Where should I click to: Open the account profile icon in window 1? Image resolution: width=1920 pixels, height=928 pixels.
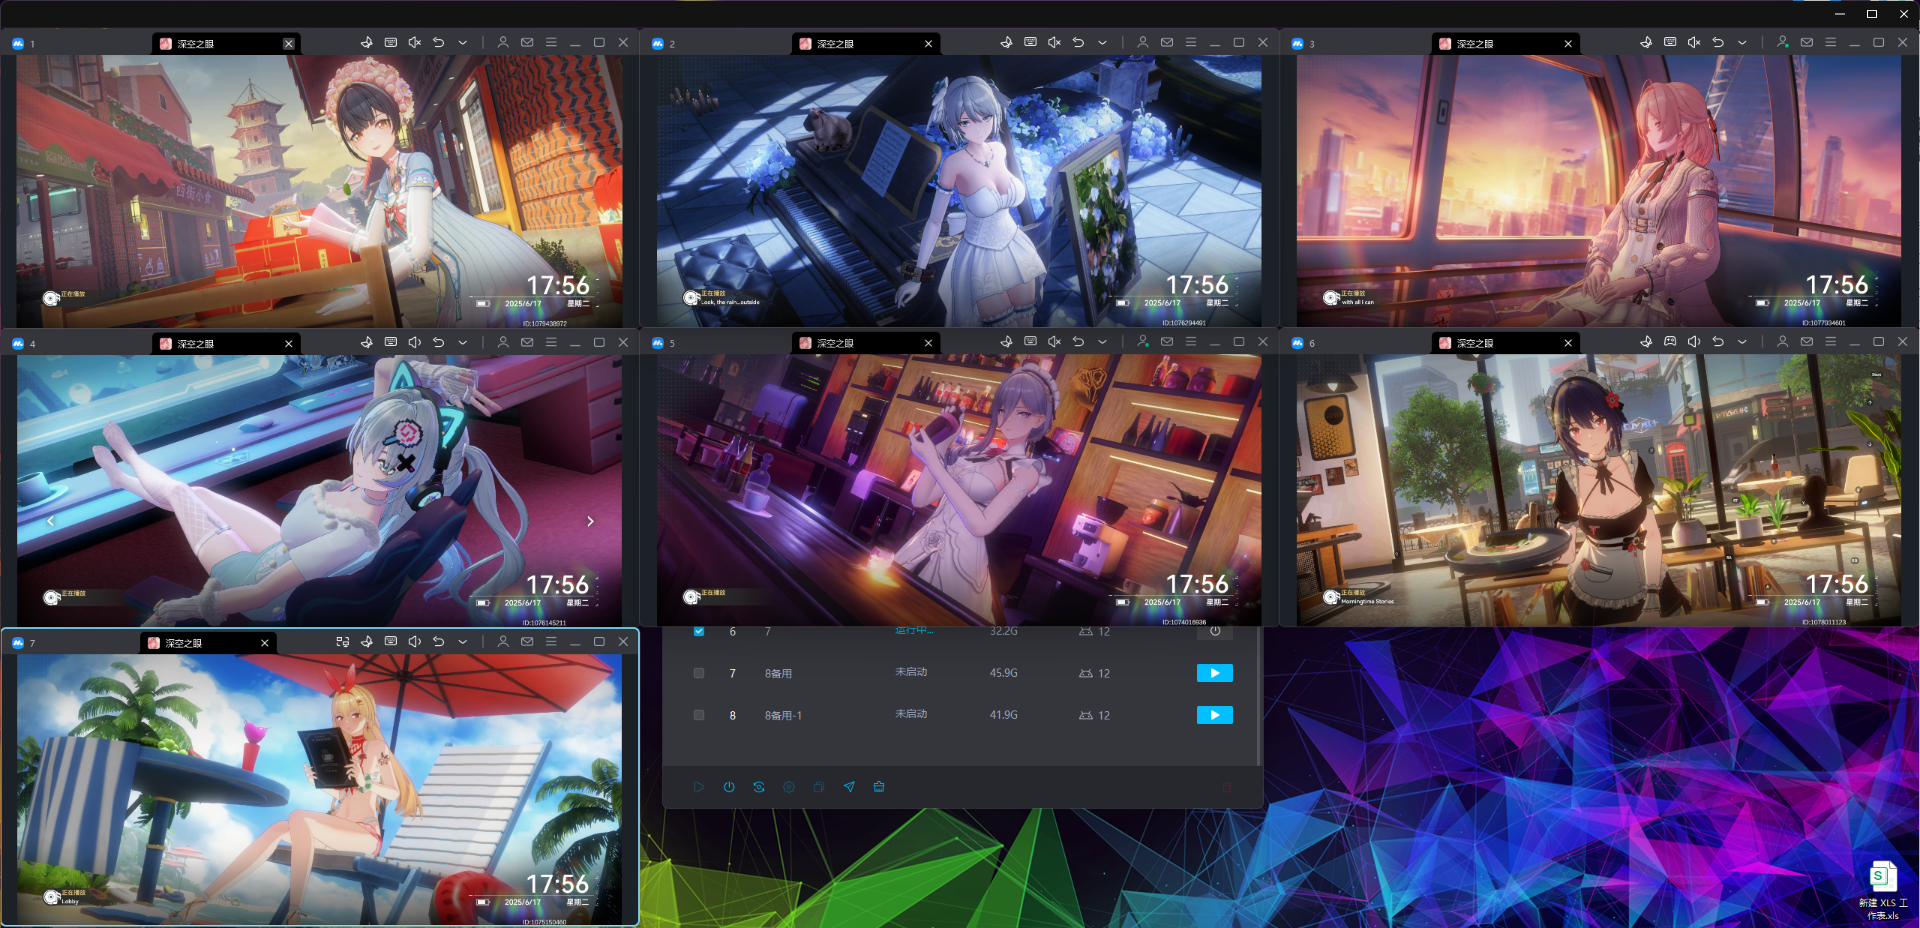pos(503,43)
